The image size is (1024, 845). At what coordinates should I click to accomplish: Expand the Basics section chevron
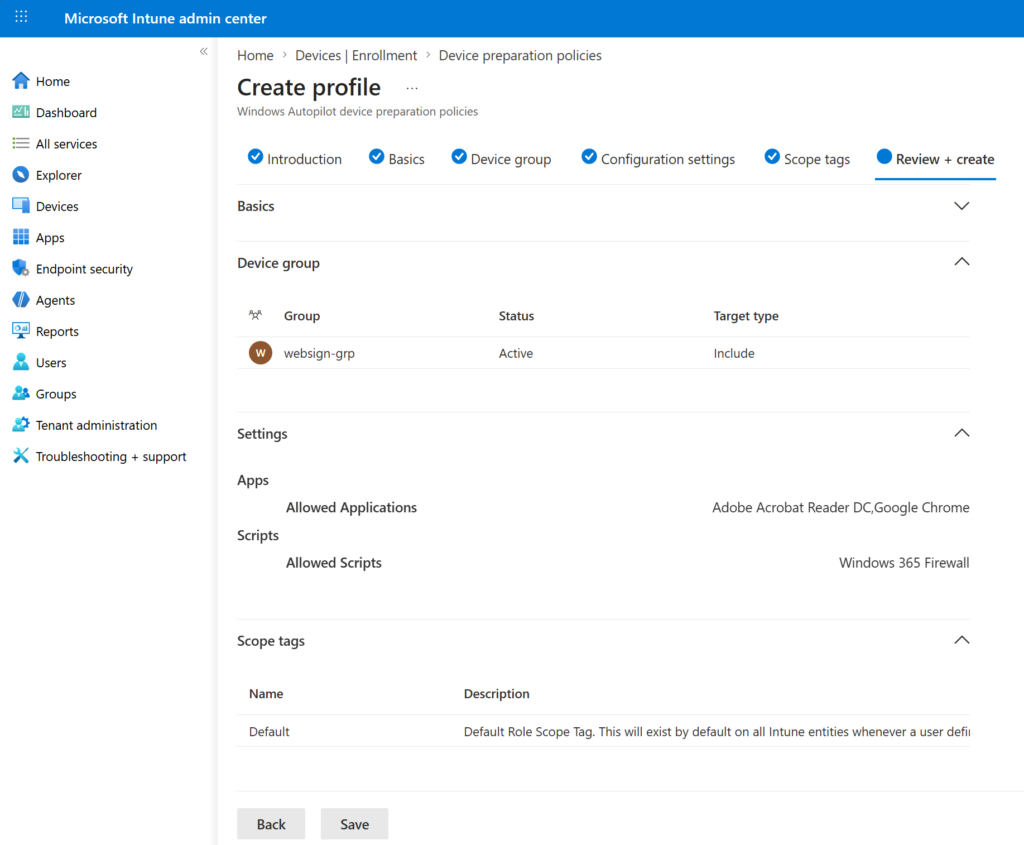pos(961,206)
